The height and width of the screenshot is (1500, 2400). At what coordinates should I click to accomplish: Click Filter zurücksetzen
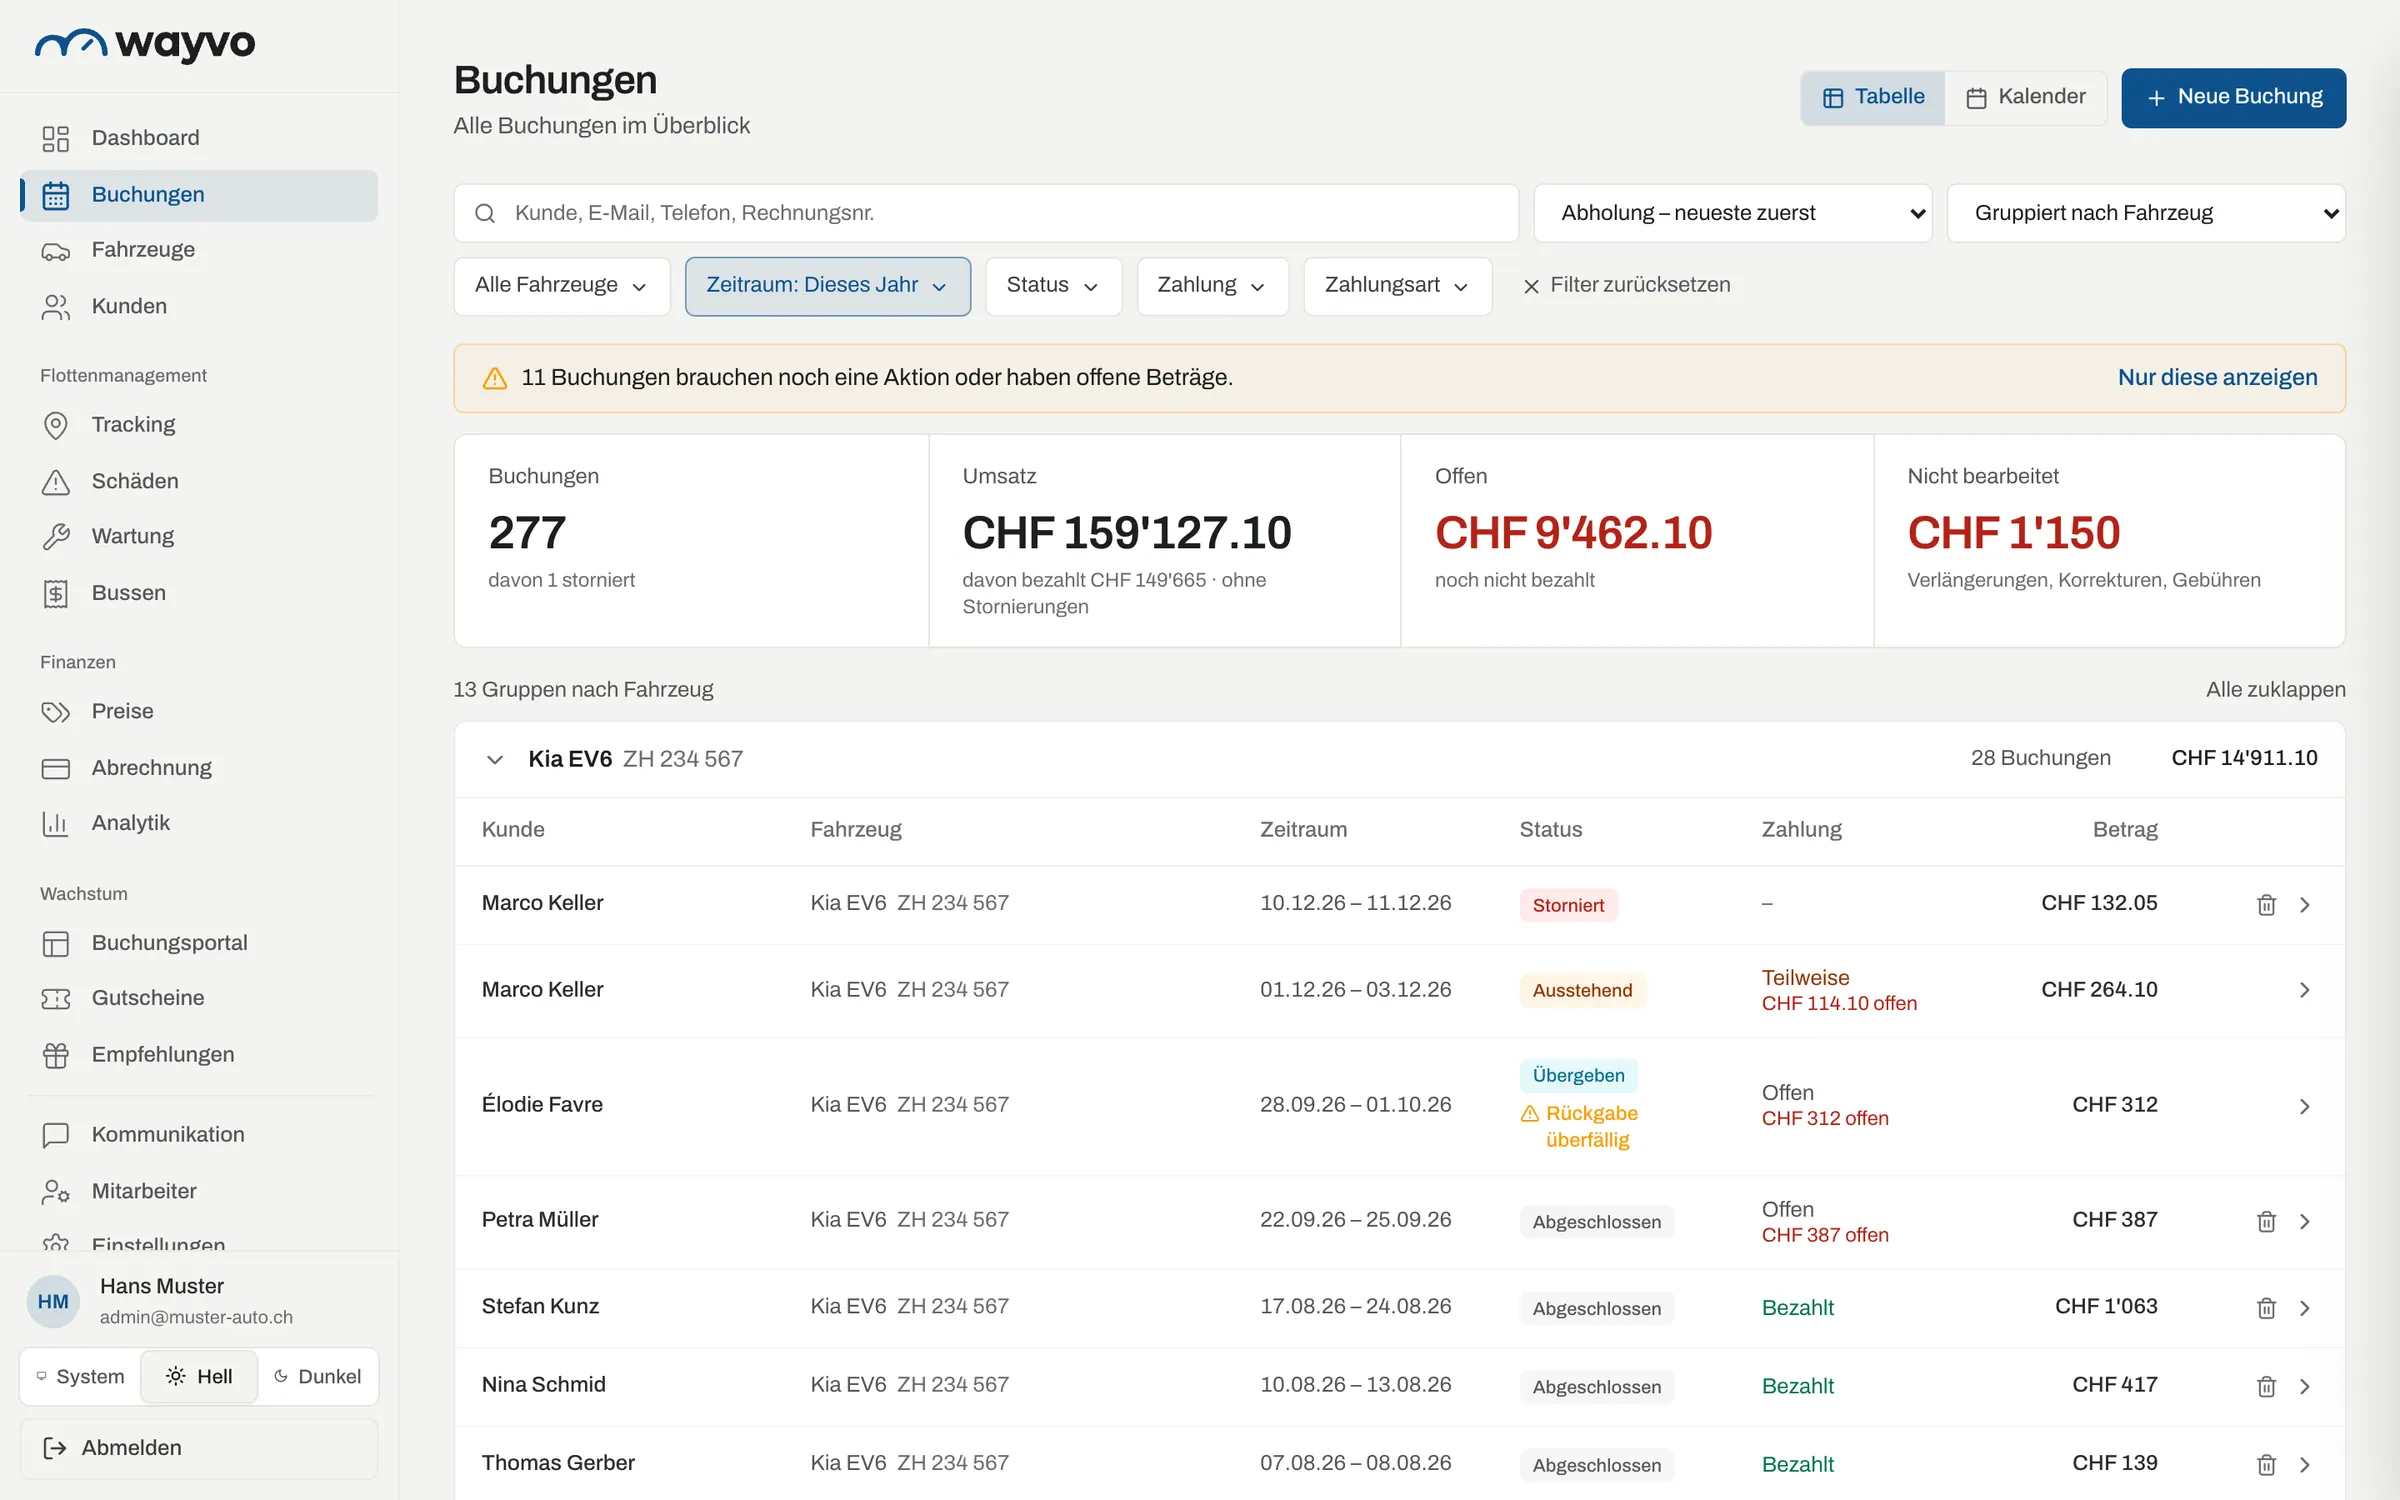tap(1626, 286)
